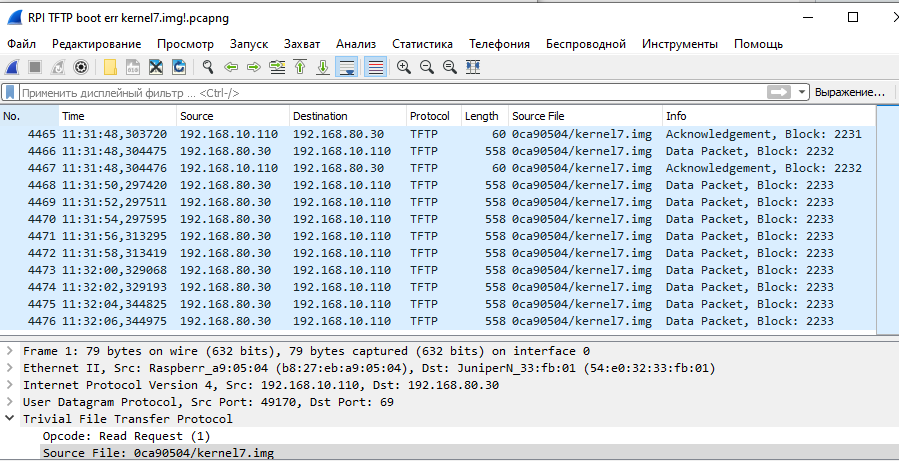
Task: Go back in packet history arrow
Action: tap(231, 67)
